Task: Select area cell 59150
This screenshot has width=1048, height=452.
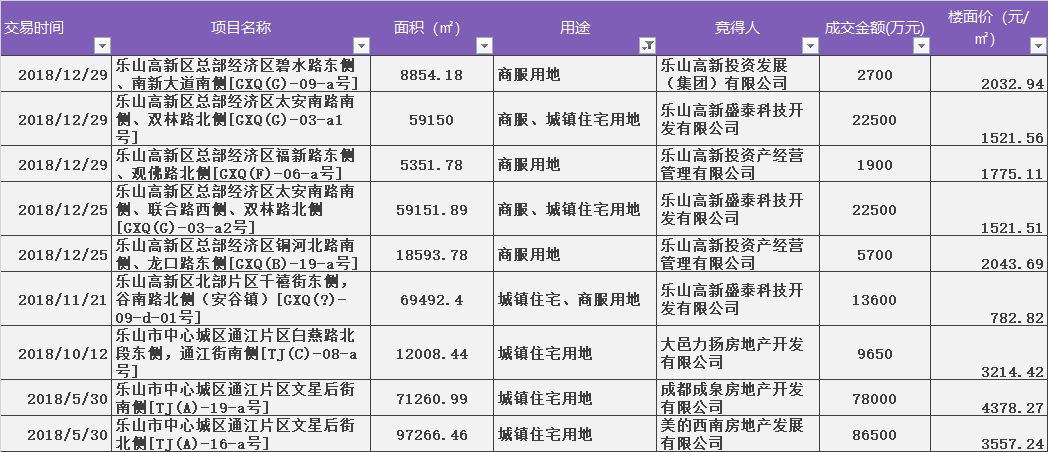Action: tap(432, 120)
